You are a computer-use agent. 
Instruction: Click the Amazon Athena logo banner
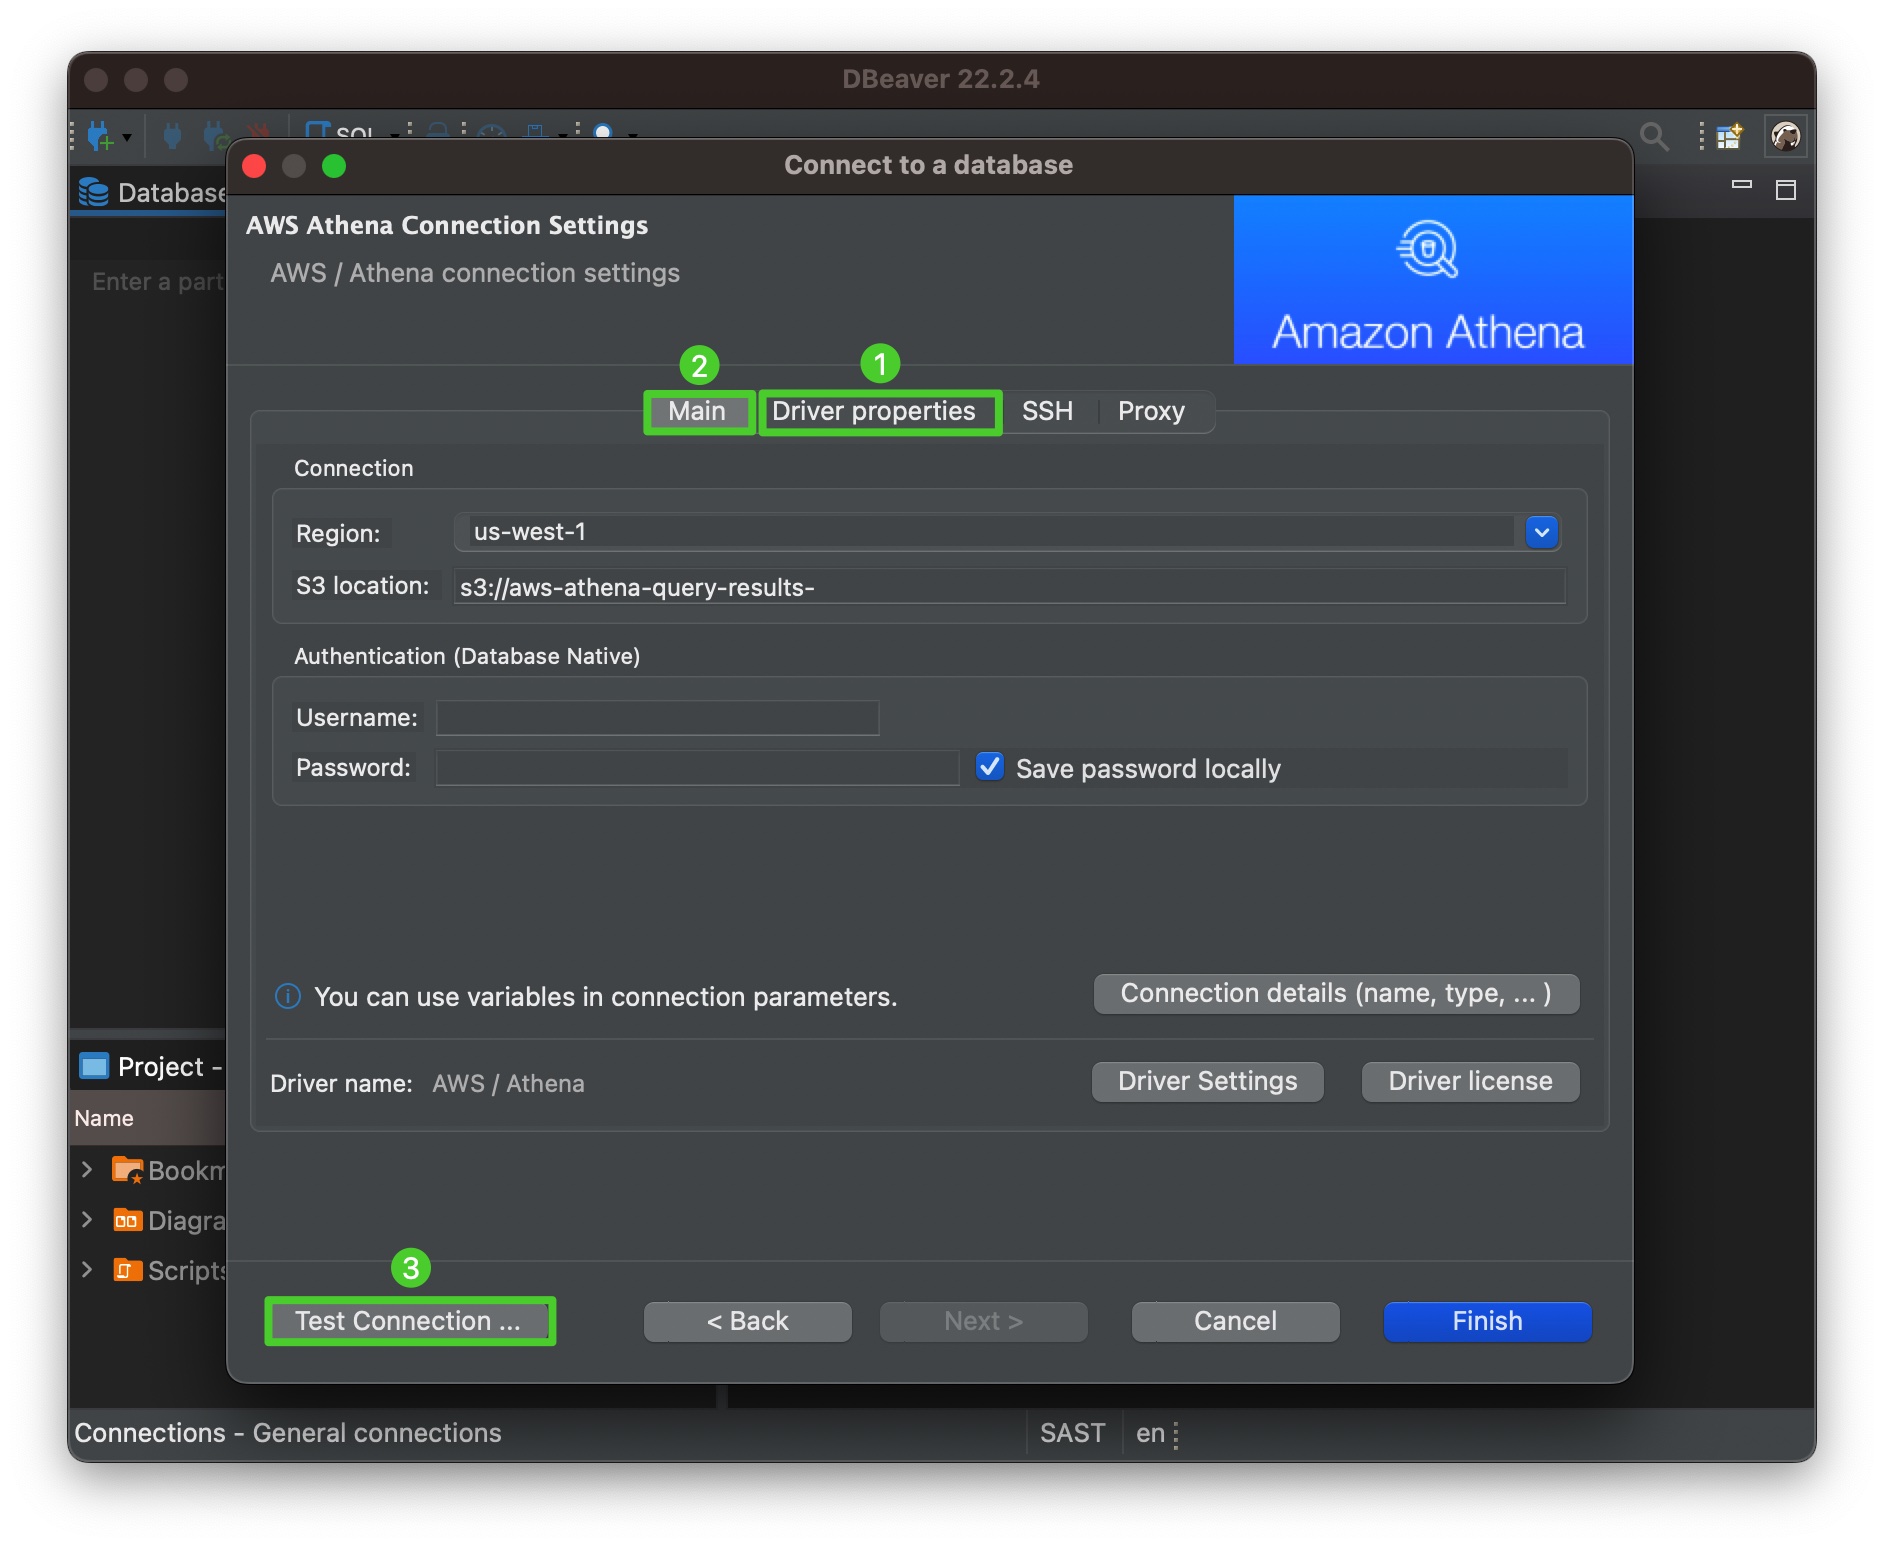(x=1433, y=279)
